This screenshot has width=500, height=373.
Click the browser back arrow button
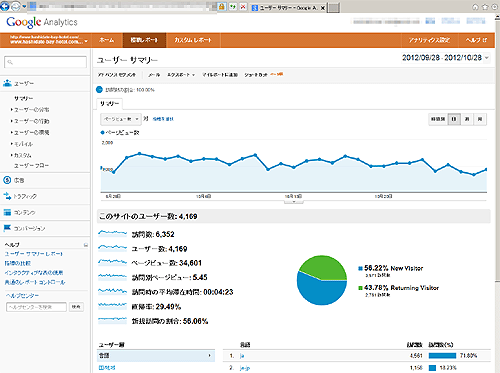coord(4,6)
